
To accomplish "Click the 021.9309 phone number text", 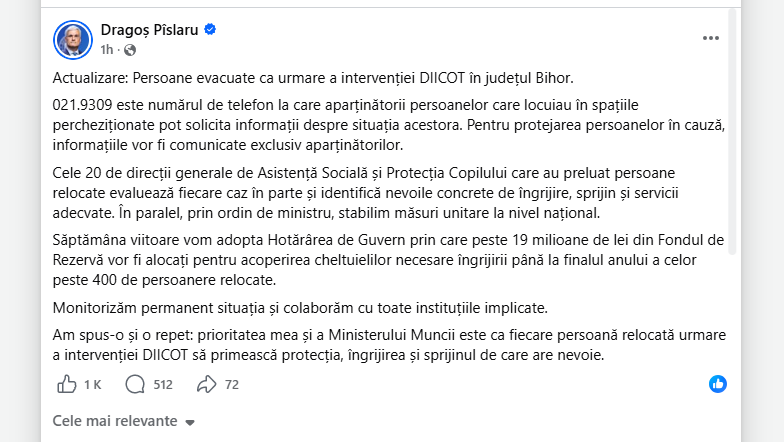I will point(84,105).
